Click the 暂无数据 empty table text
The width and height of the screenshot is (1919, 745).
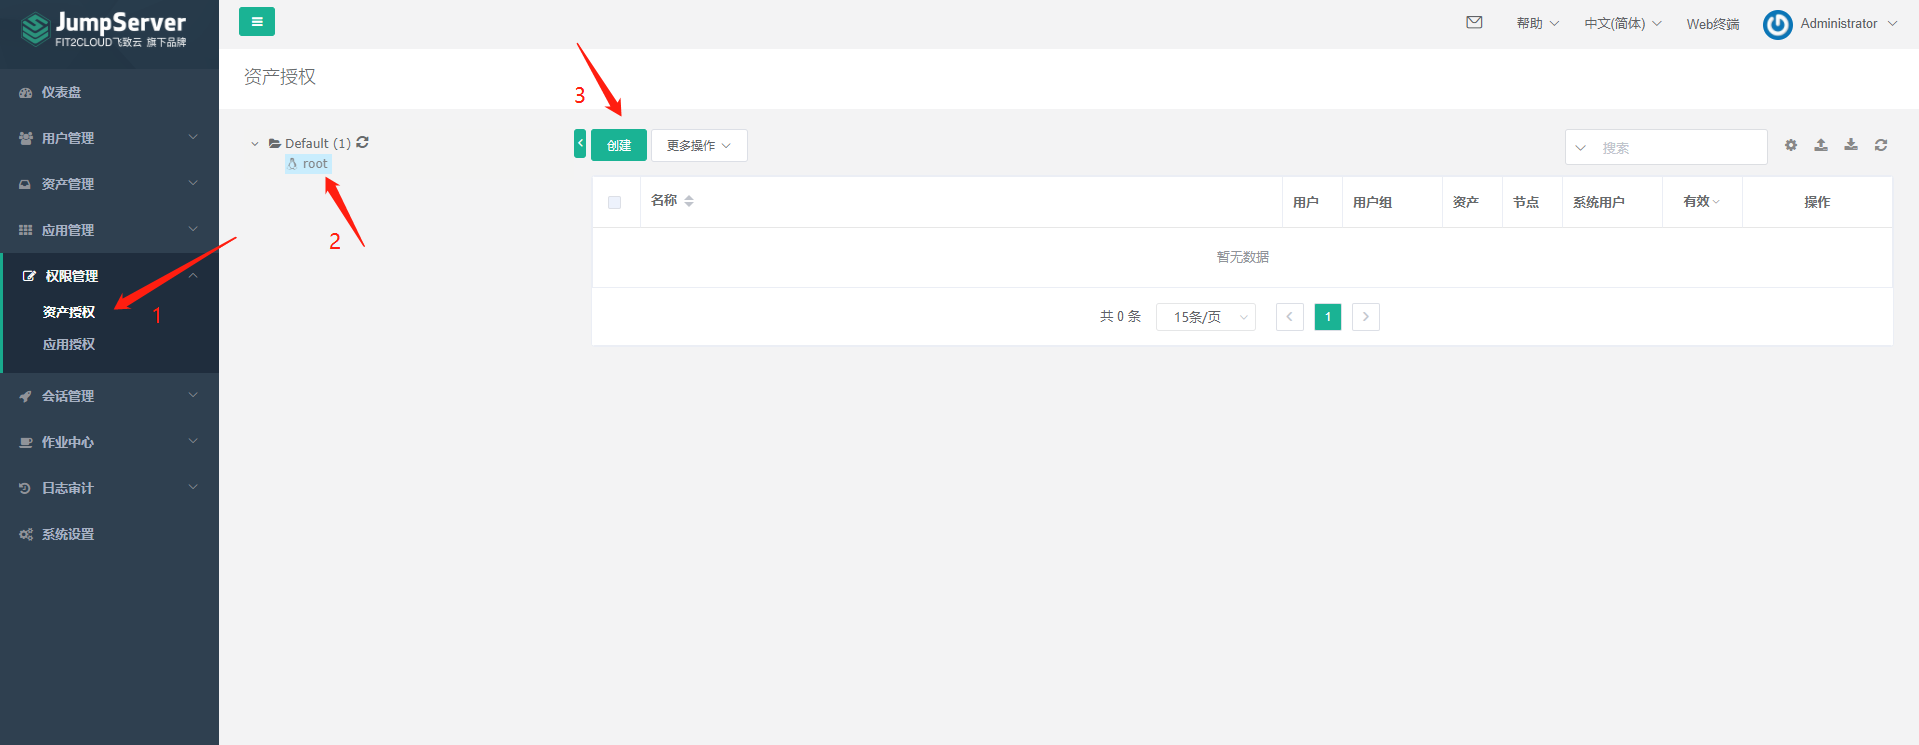(x=1243, y=257)
